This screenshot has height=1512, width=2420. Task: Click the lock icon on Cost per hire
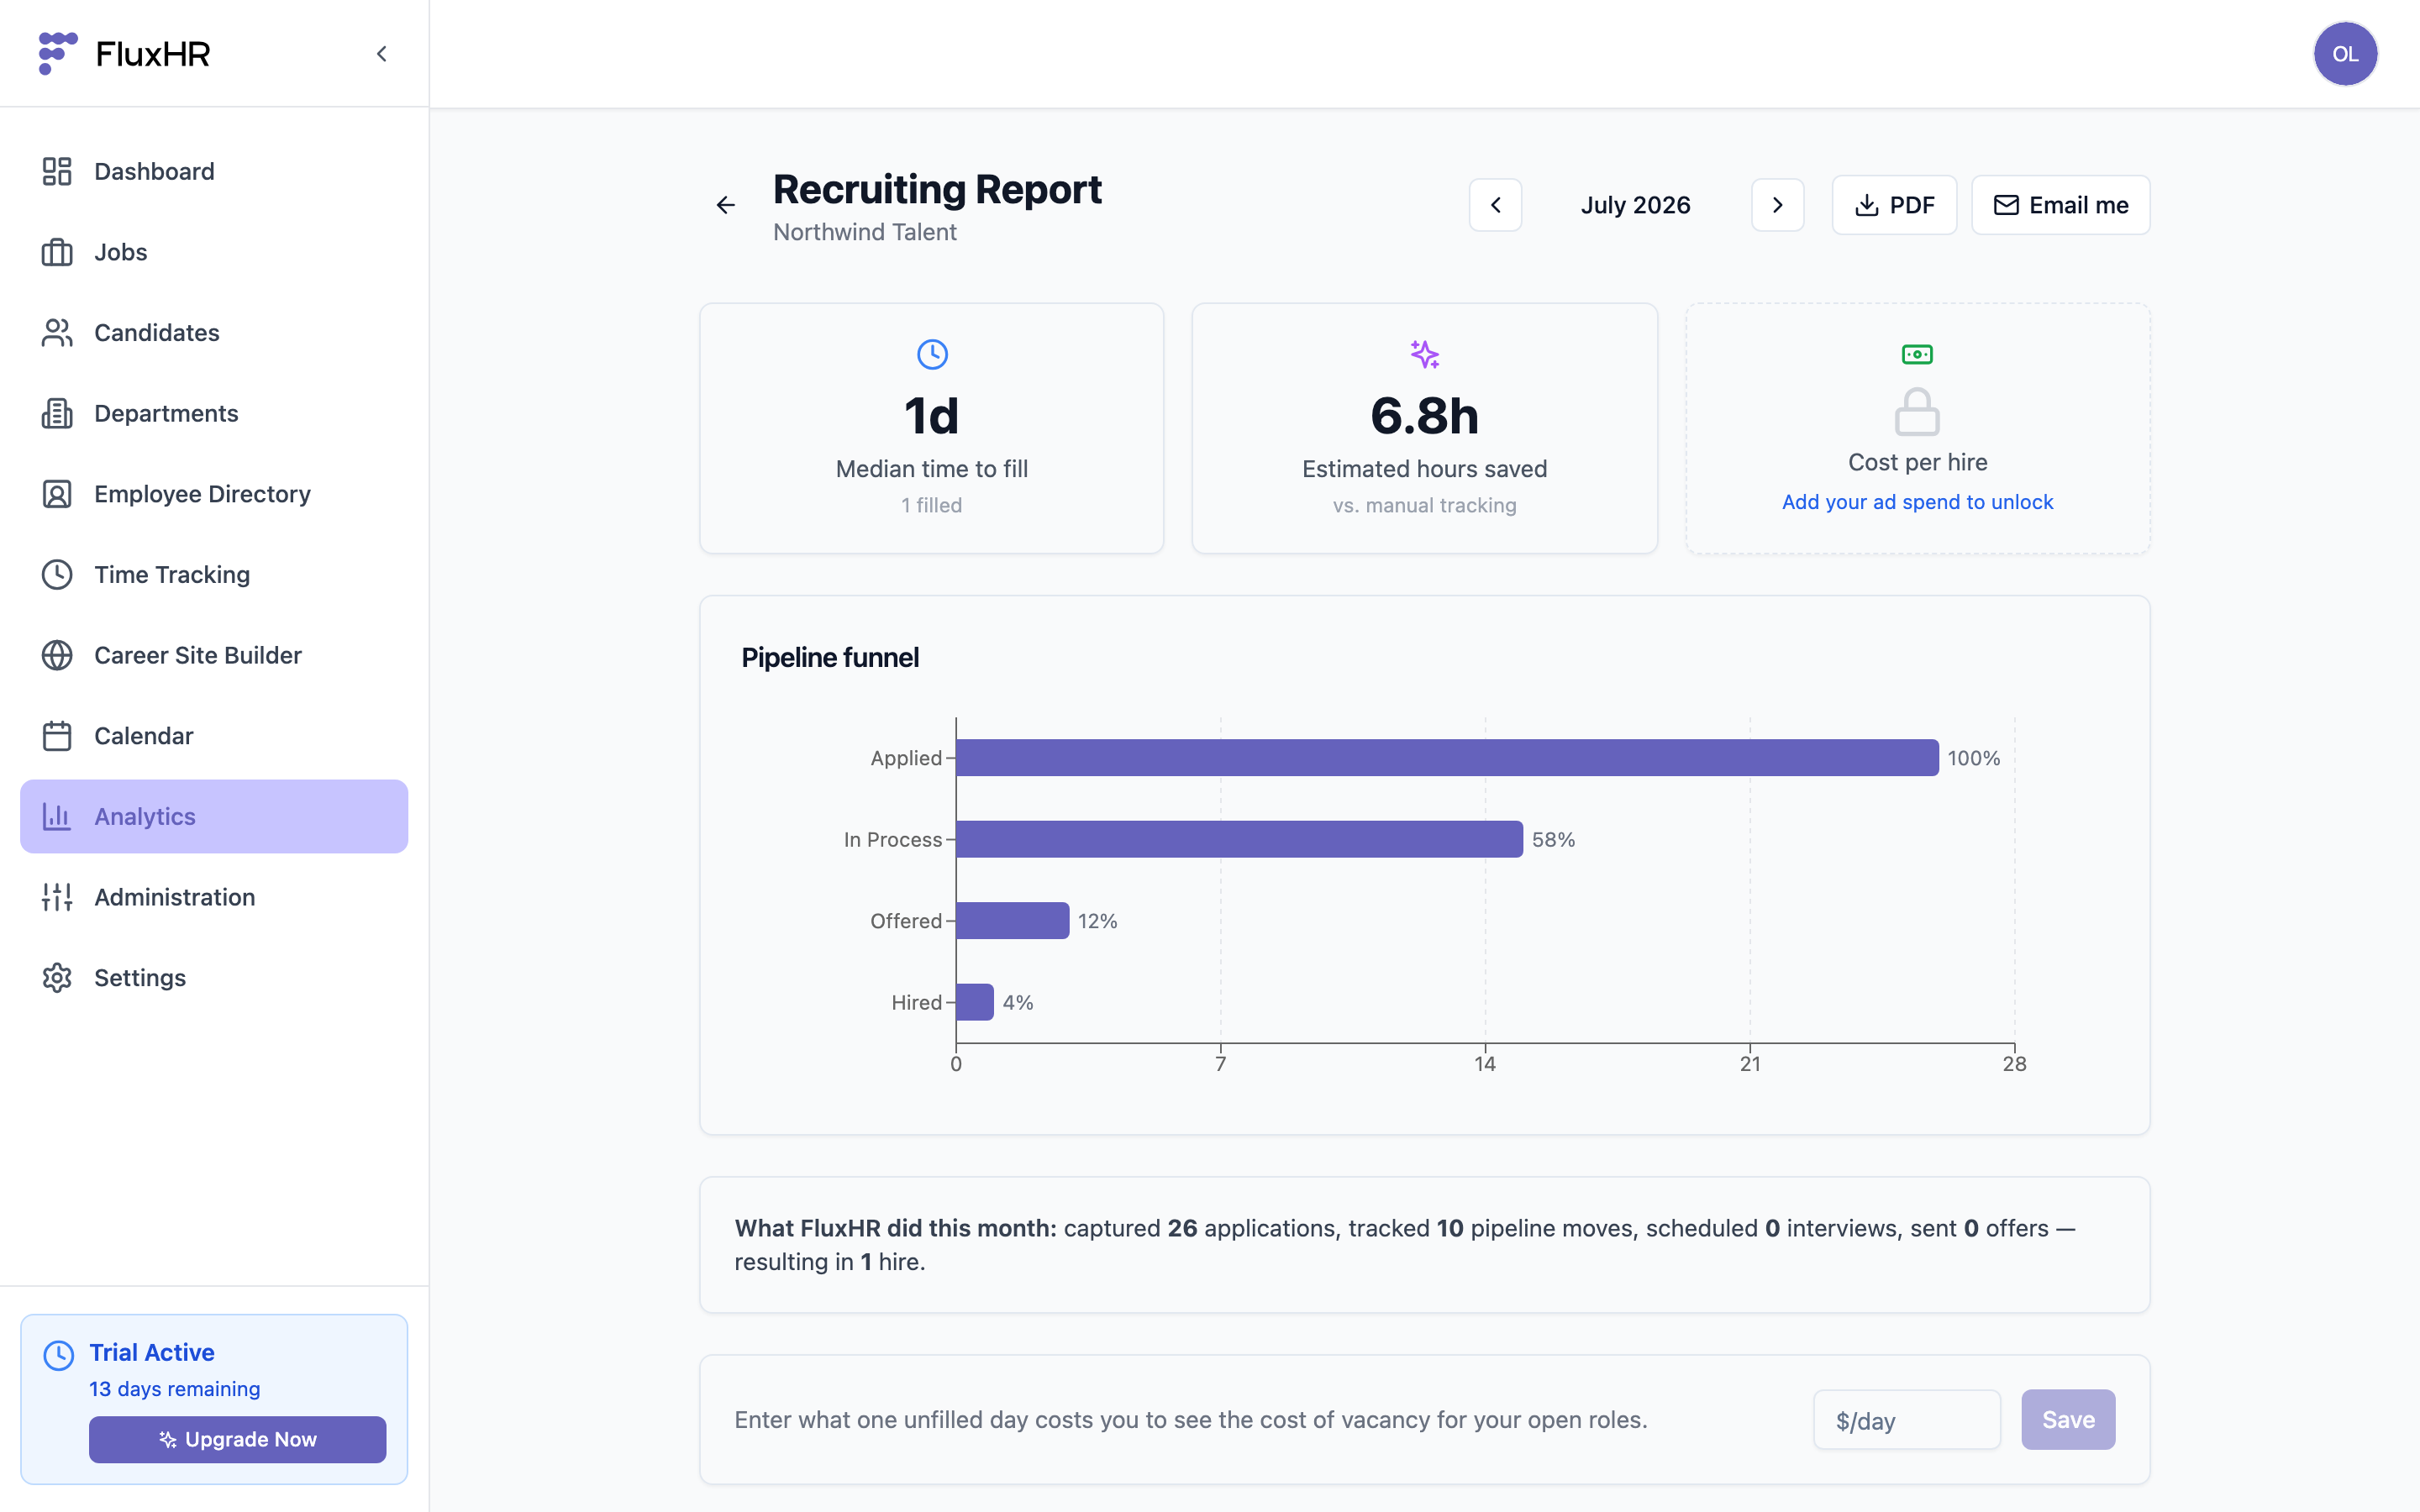coord(1917,411)
